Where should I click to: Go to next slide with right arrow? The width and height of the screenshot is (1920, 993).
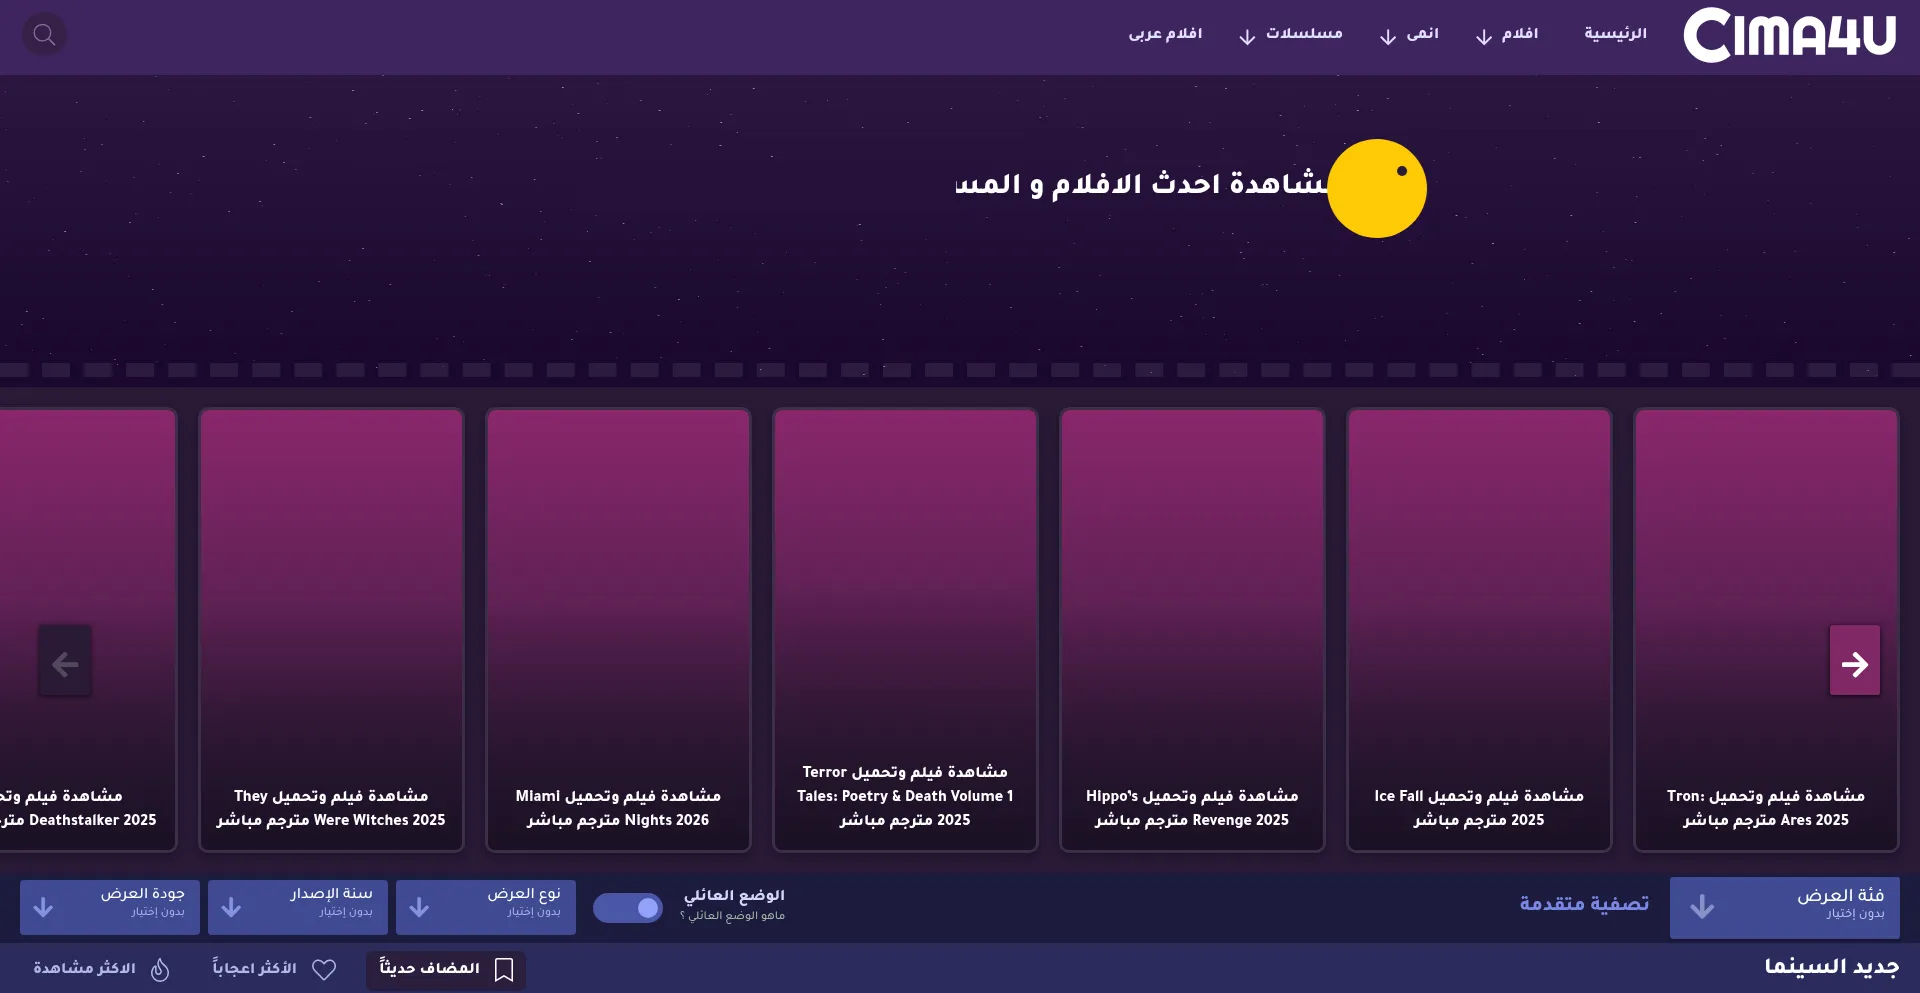[1855, 661]
